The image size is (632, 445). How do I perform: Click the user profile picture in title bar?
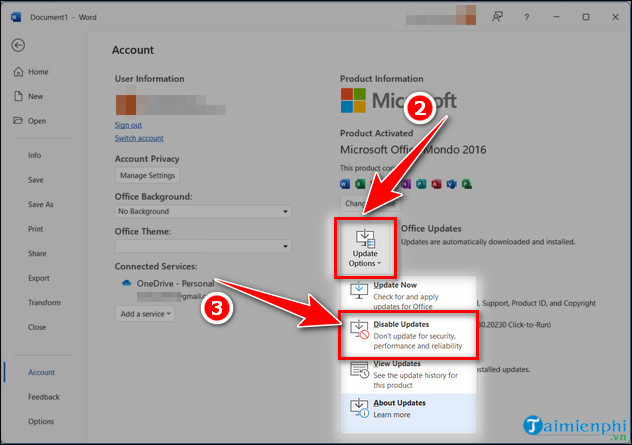click(x=466, y=15)
